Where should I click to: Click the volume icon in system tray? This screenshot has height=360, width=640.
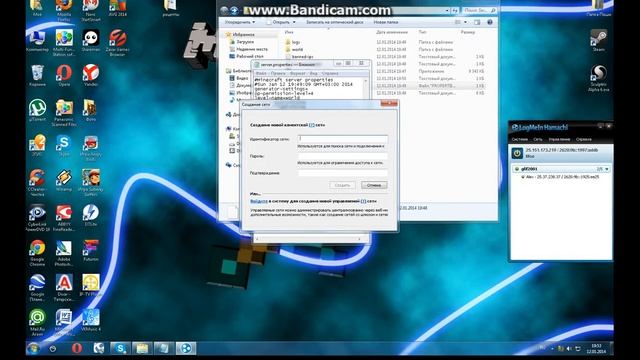[569, 349]
